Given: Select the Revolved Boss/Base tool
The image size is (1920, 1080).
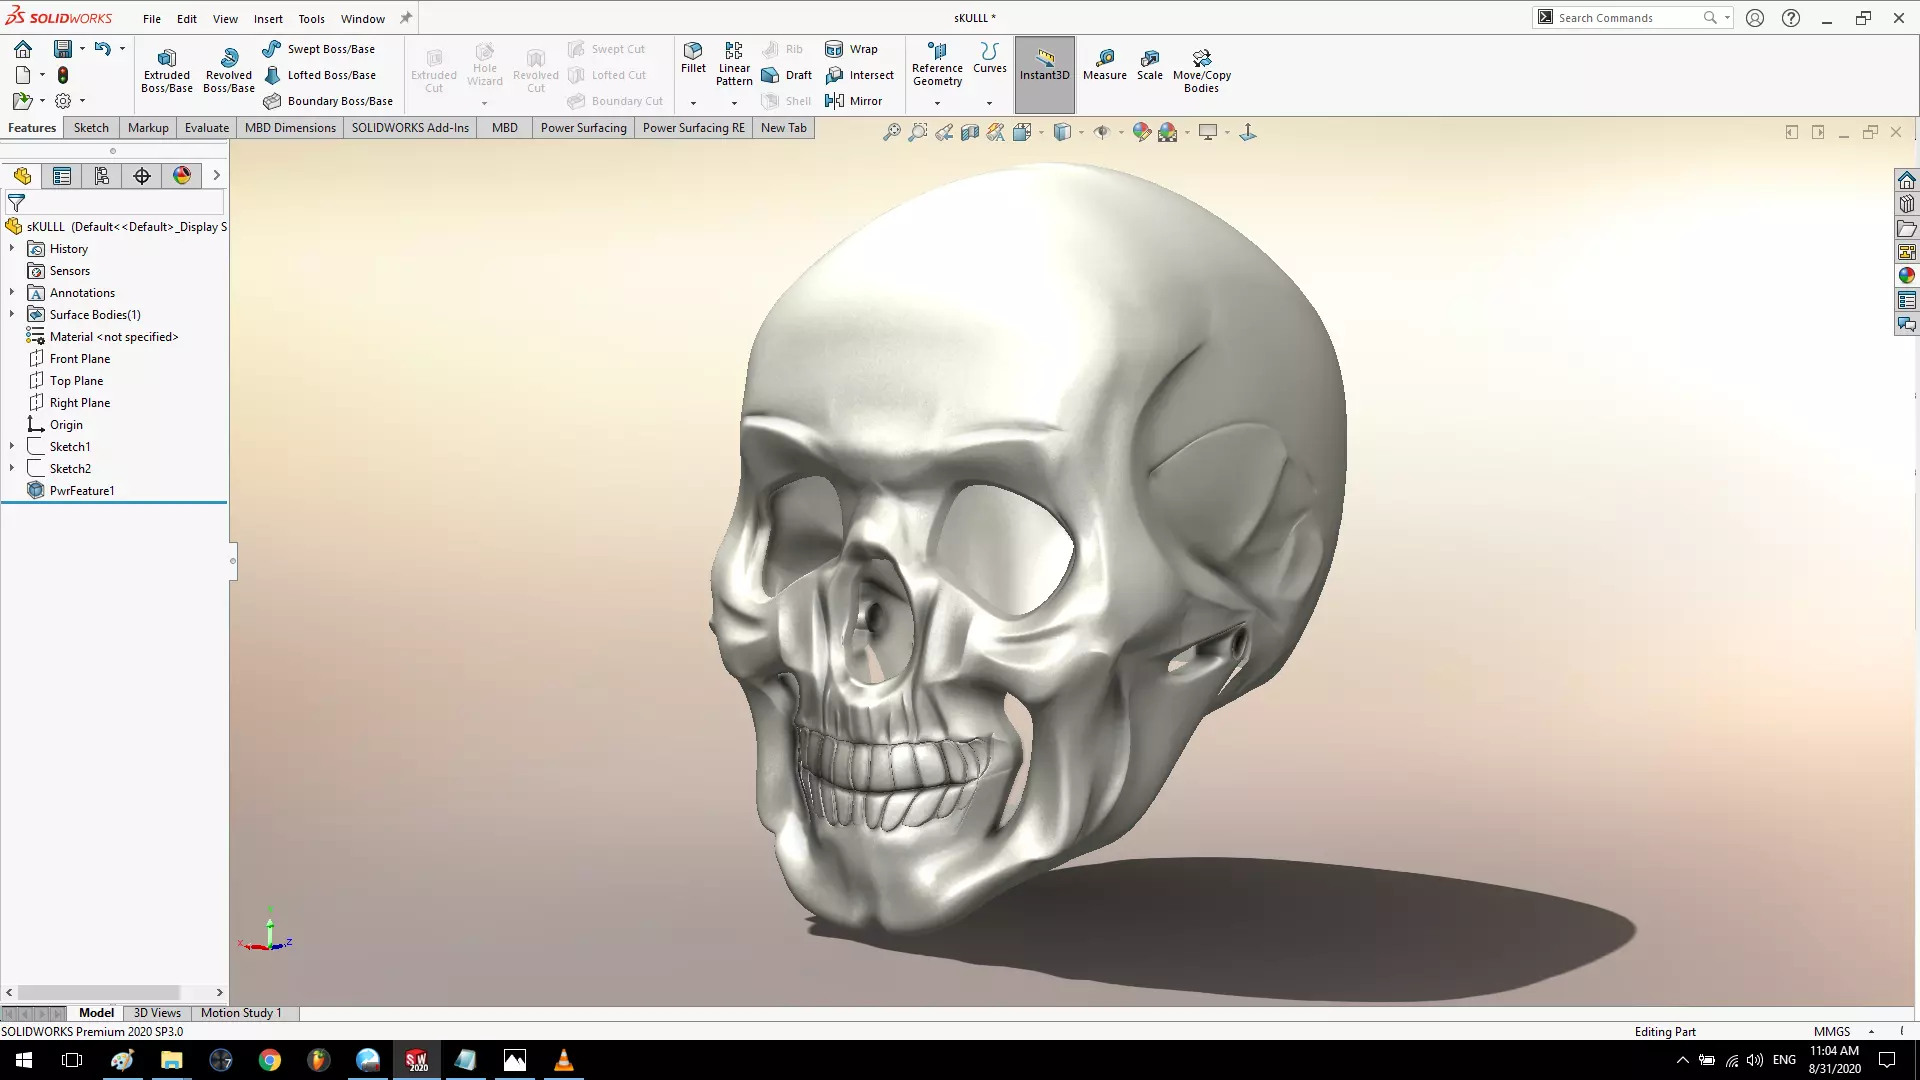Looking at the screenshot, I should (229, 70).
